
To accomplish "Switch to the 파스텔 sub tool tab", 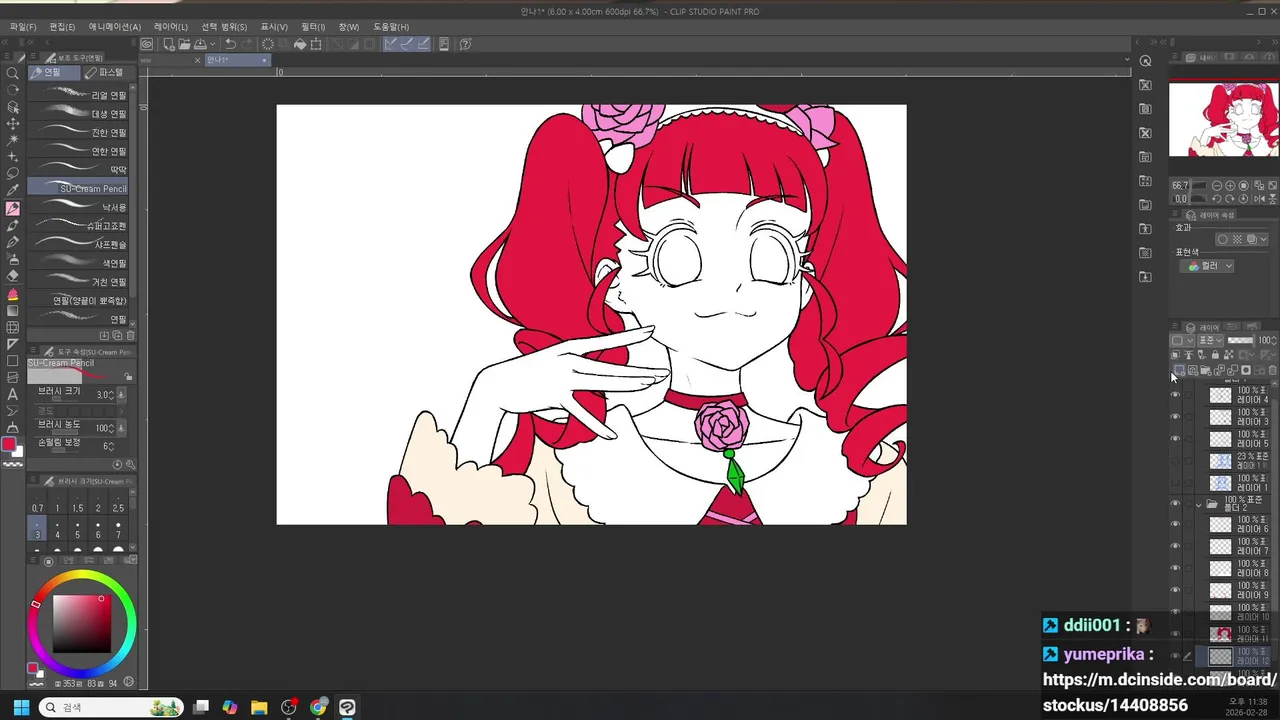I will point(109,73).
